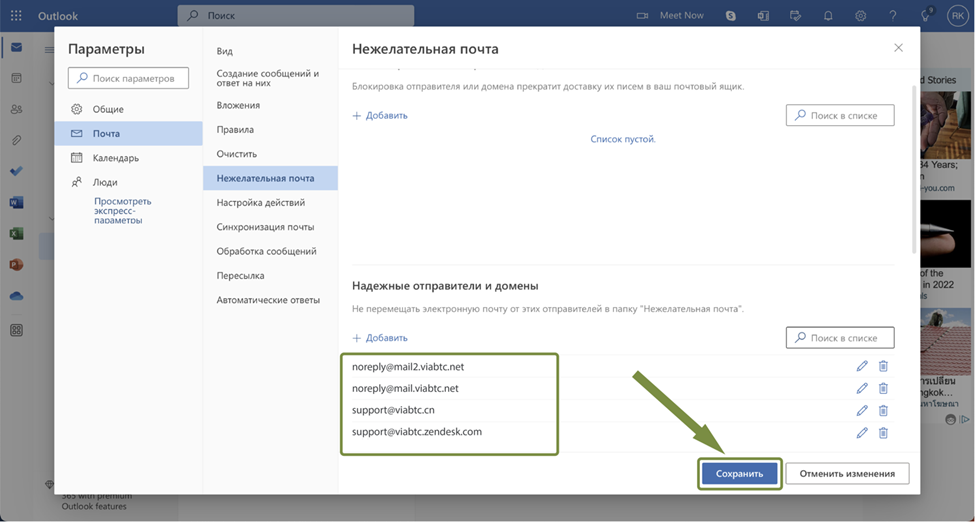This screenshot has height=522, width=975.
Task: Click the Skype icon in the header
Action: pos(731,16)
